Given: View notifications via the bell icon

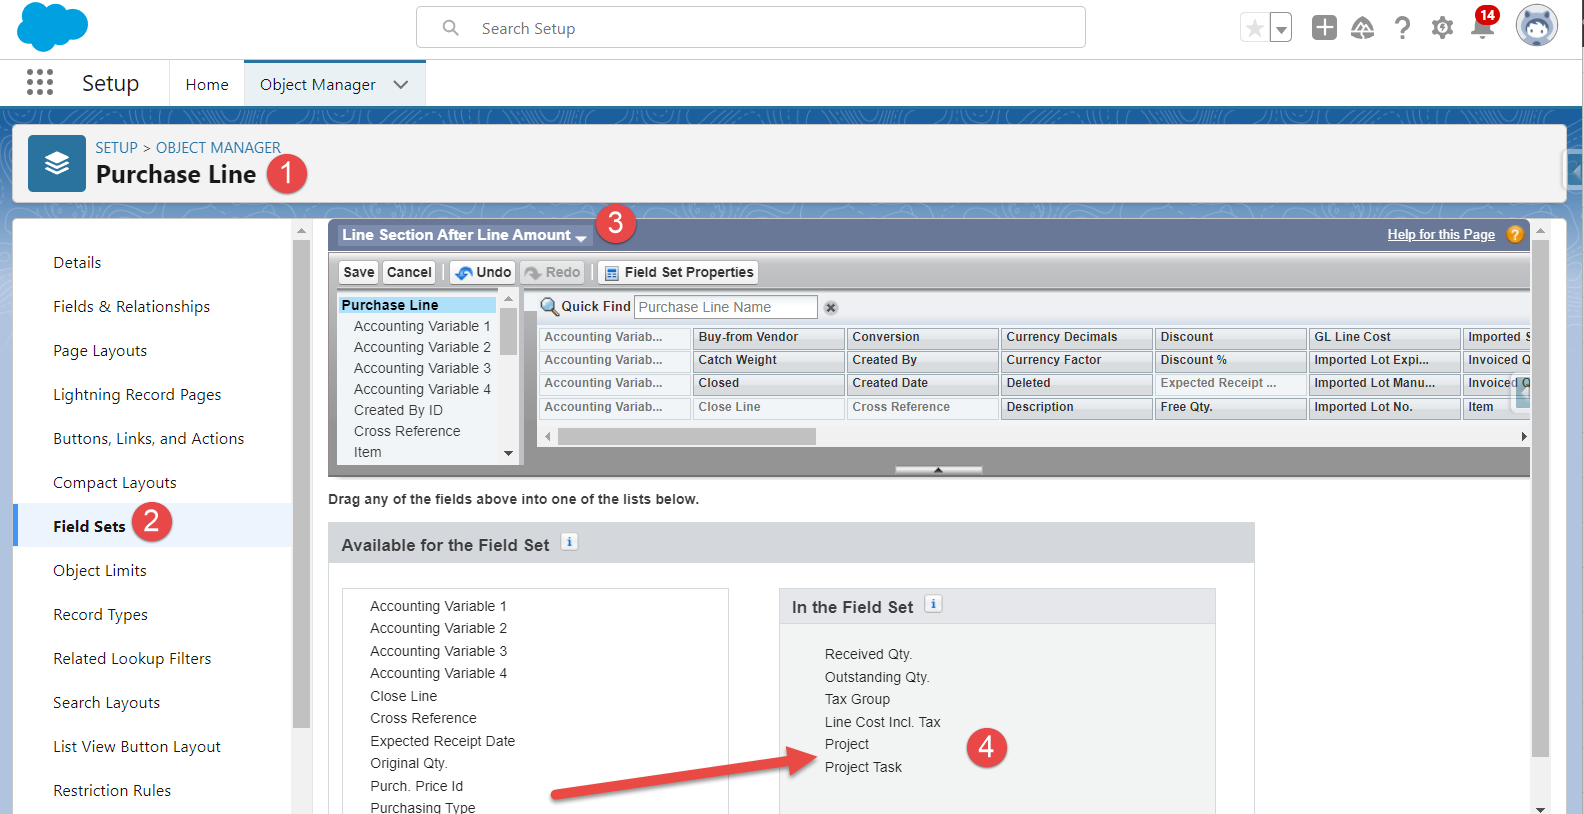Looking at the screenshot, I should point(1482,26).
